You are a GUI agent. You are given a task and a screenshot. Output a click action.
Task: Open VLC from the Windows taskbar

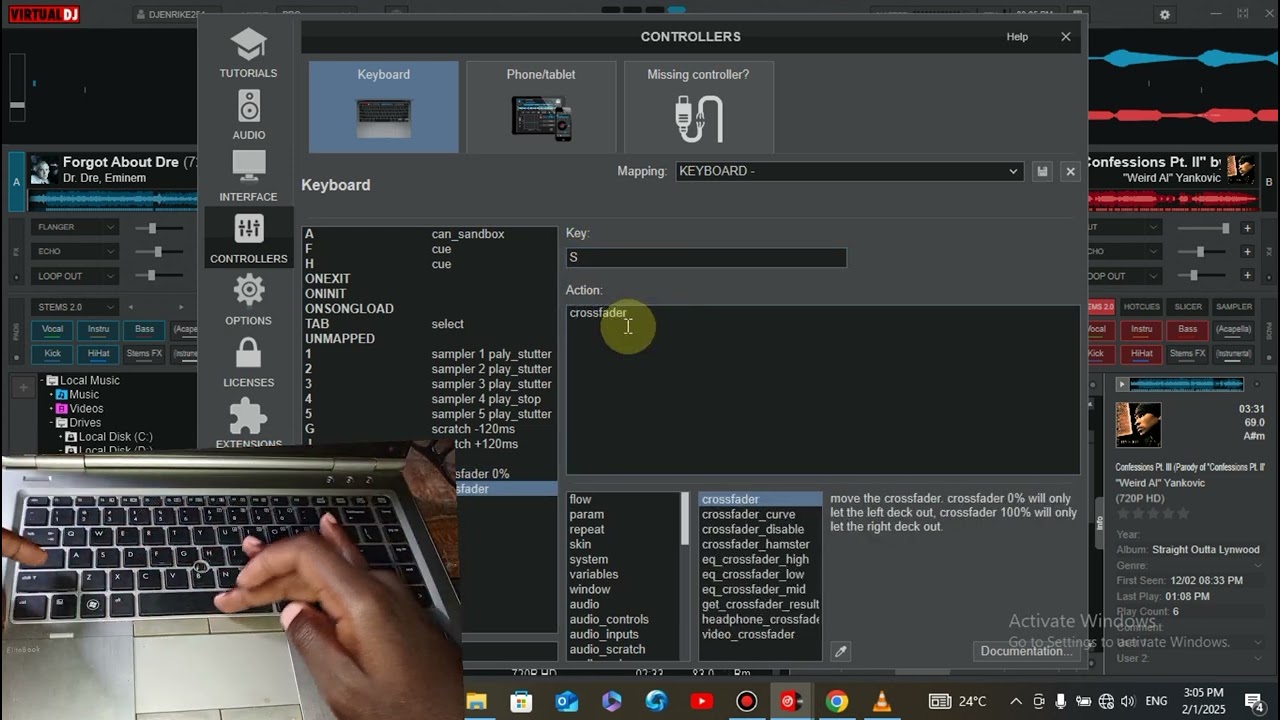(882, 701)
